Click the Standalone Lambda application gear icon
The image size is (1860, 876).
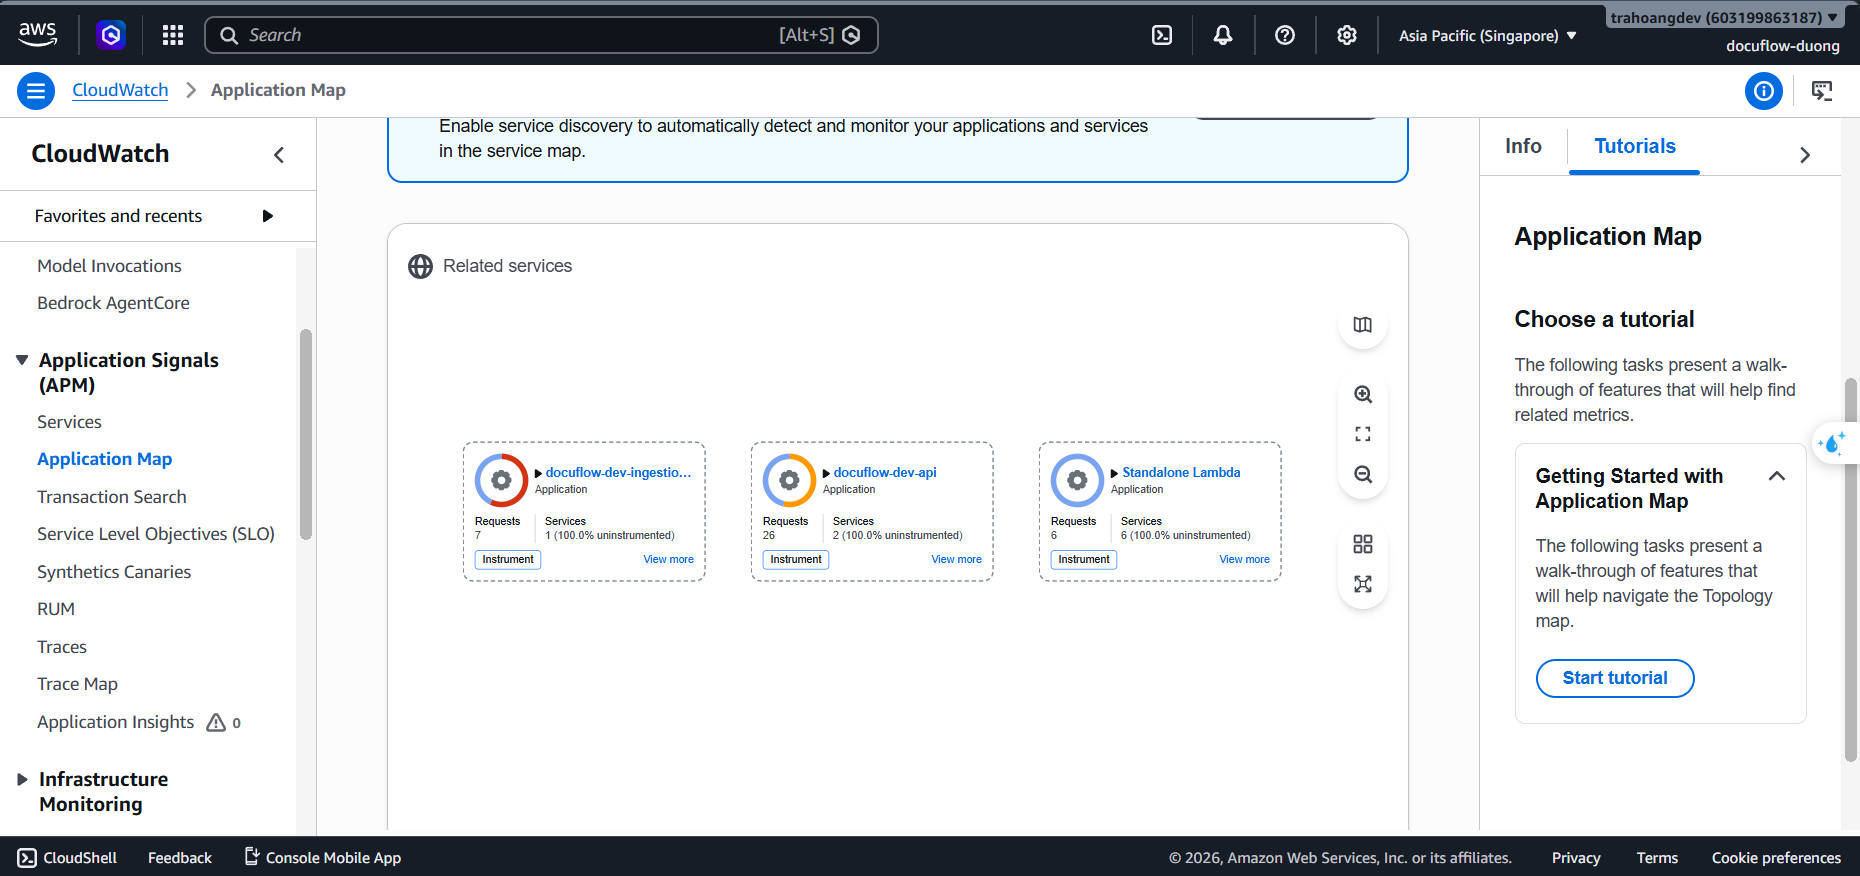(x=1077, y=480)
